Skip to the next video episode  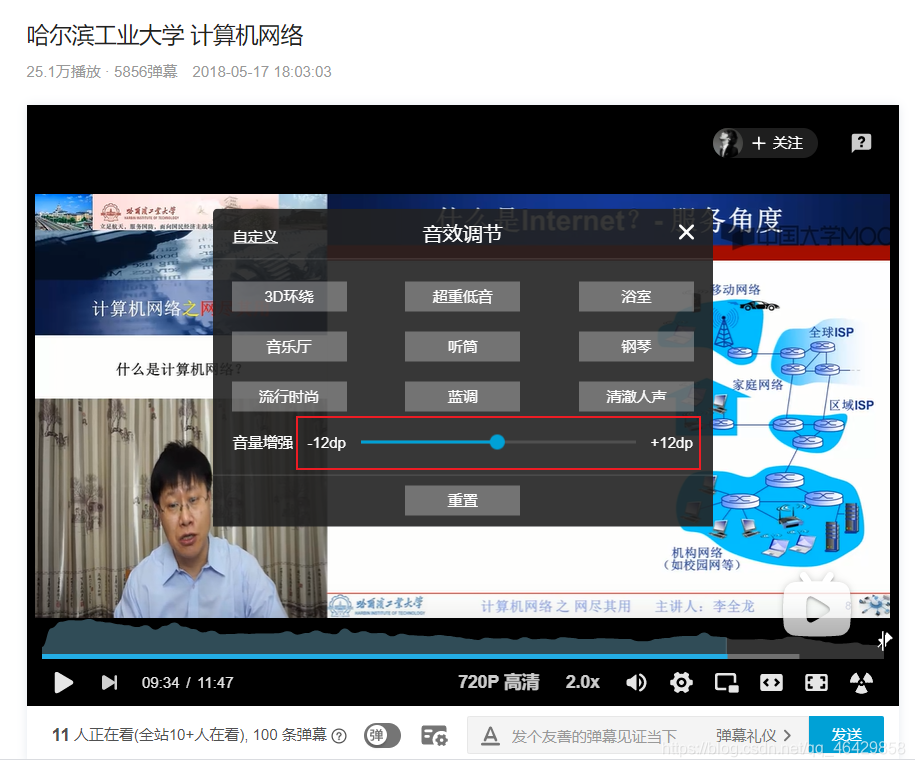pos(109,682)
